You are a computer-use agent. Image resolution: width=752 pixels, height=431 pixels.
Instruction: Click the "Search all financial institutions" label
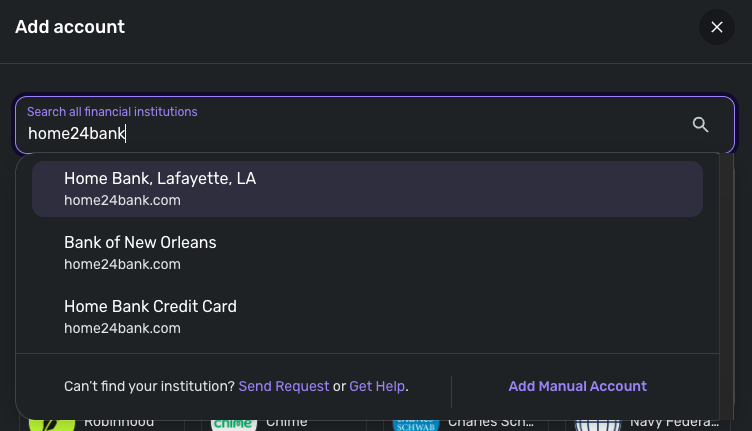[112, 112]
